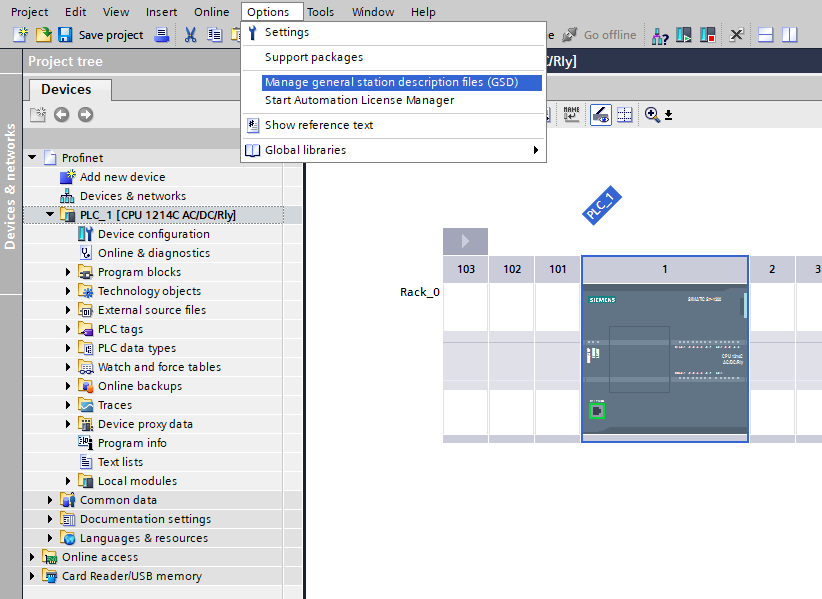Click the Save project disk icon
Image resolution: width=822 pixels, height=599 pixels.
click(x=65, y=35)
